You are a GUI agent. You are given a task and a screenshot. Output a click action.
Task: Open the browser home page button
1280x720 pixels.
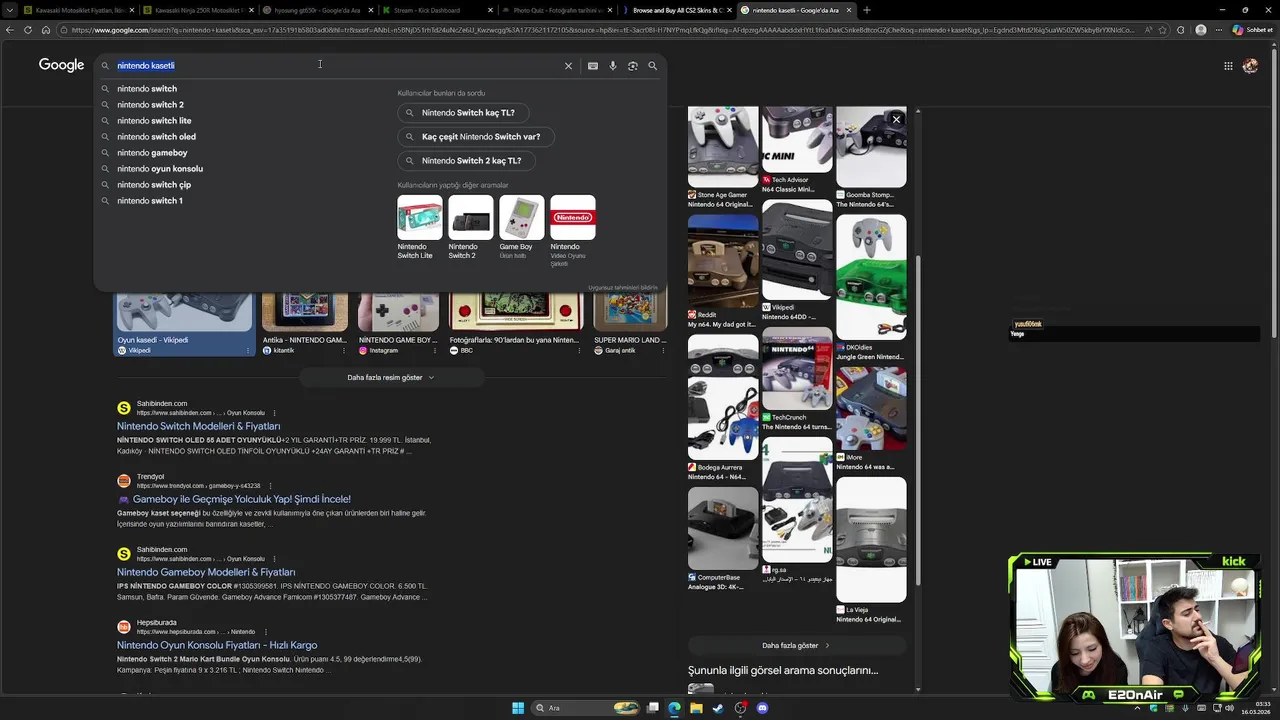45,30
